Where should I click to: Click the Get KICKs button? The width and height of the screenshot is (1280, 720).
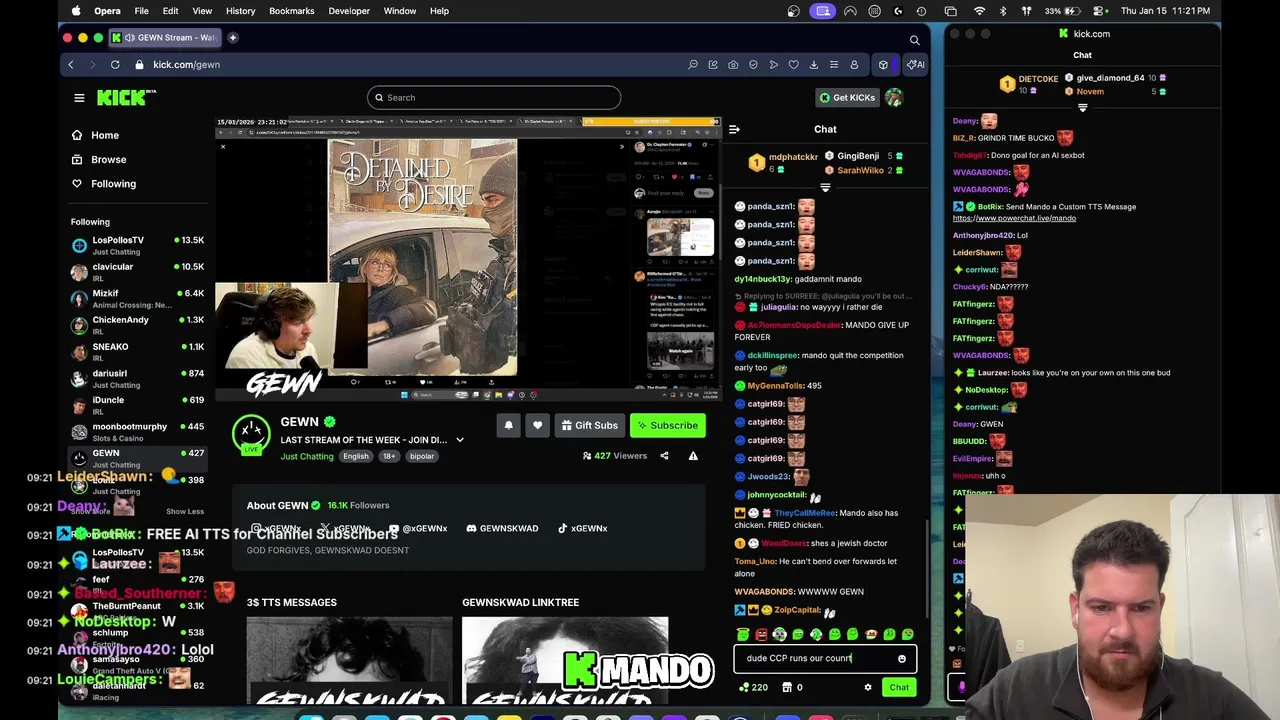(848, 98)
